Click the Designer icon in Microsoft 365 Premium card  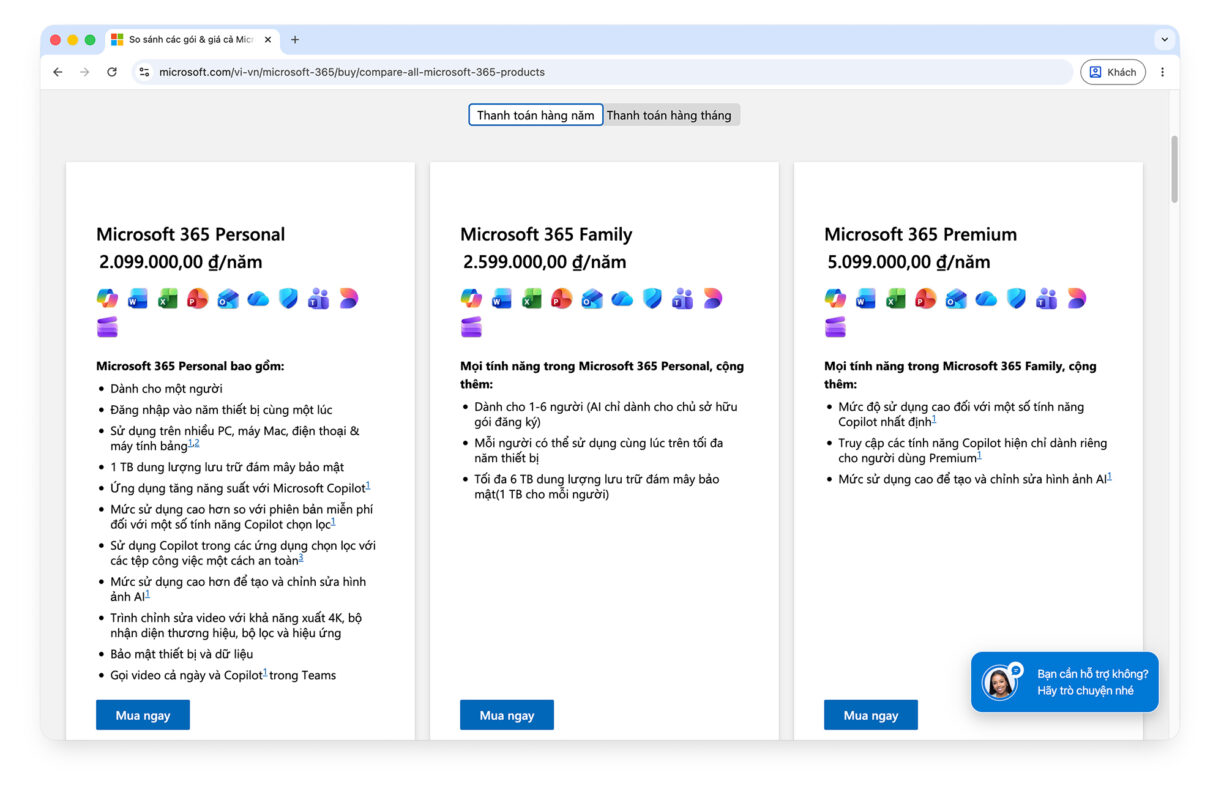(x=1076, y=298)
